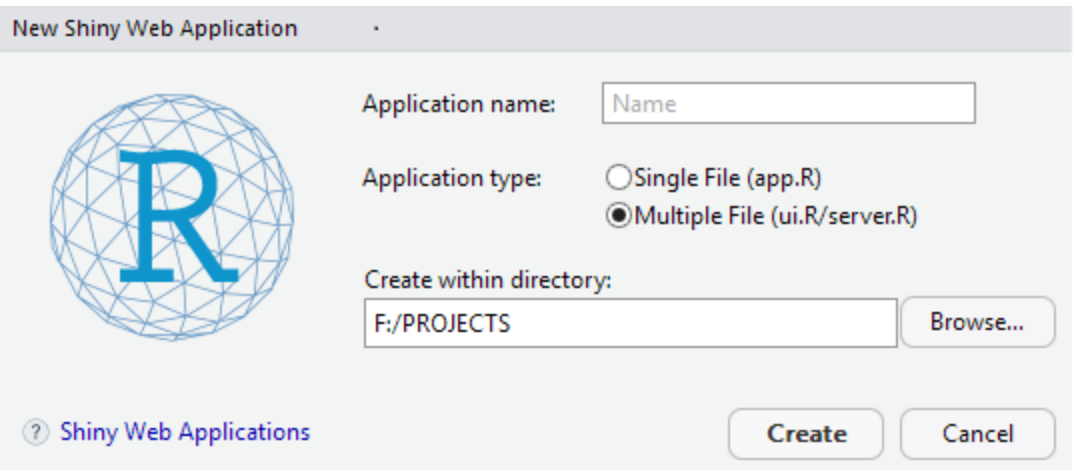Screen dimensions: 1074x474
Task: Click the end of the F:/PROJECTS path text
Action: pyautogui.click(x=510, y=323)
